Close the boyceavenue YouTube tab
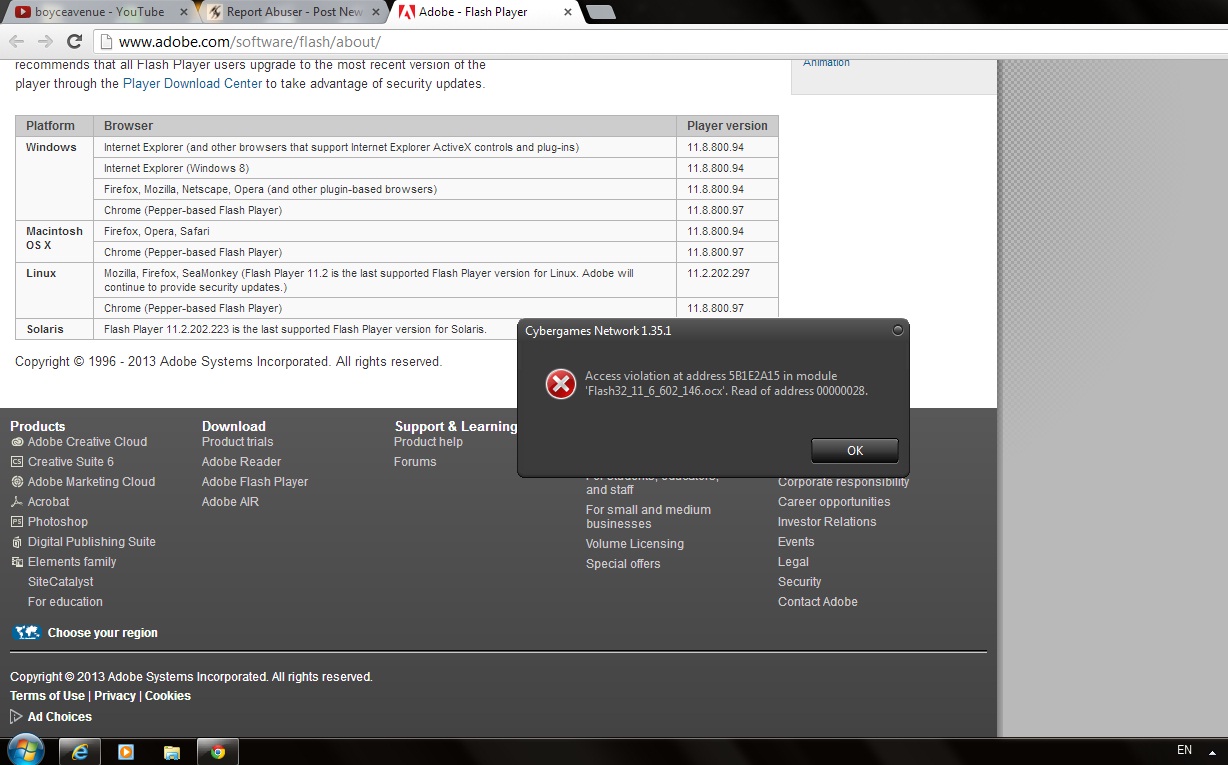 [182, 12]
